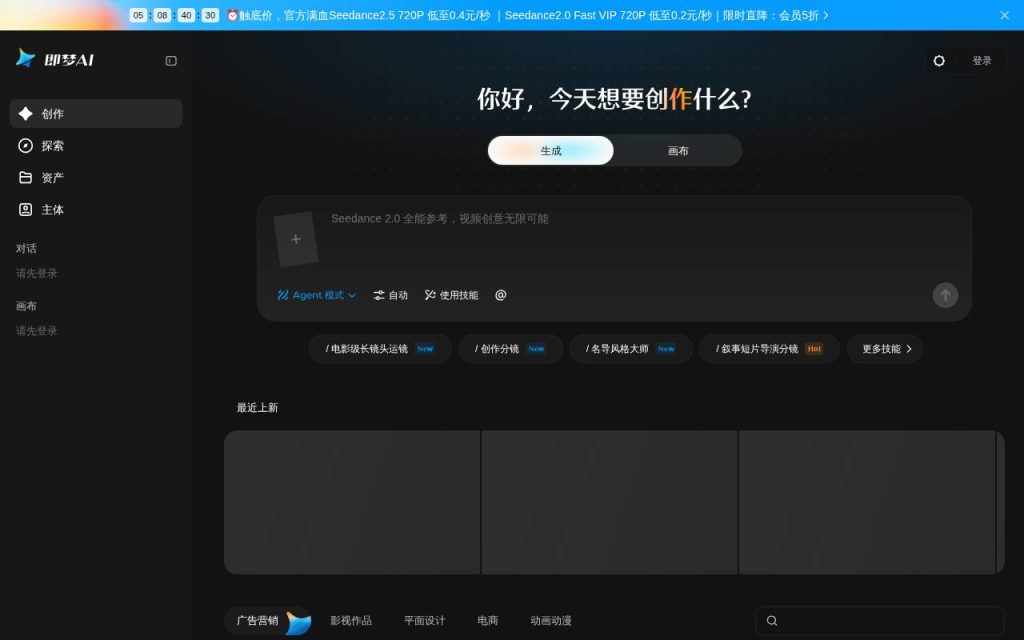1024x640 pixels.
Task: Click the 登录 button
Action: pyautogui.click(x=982, y=61)
